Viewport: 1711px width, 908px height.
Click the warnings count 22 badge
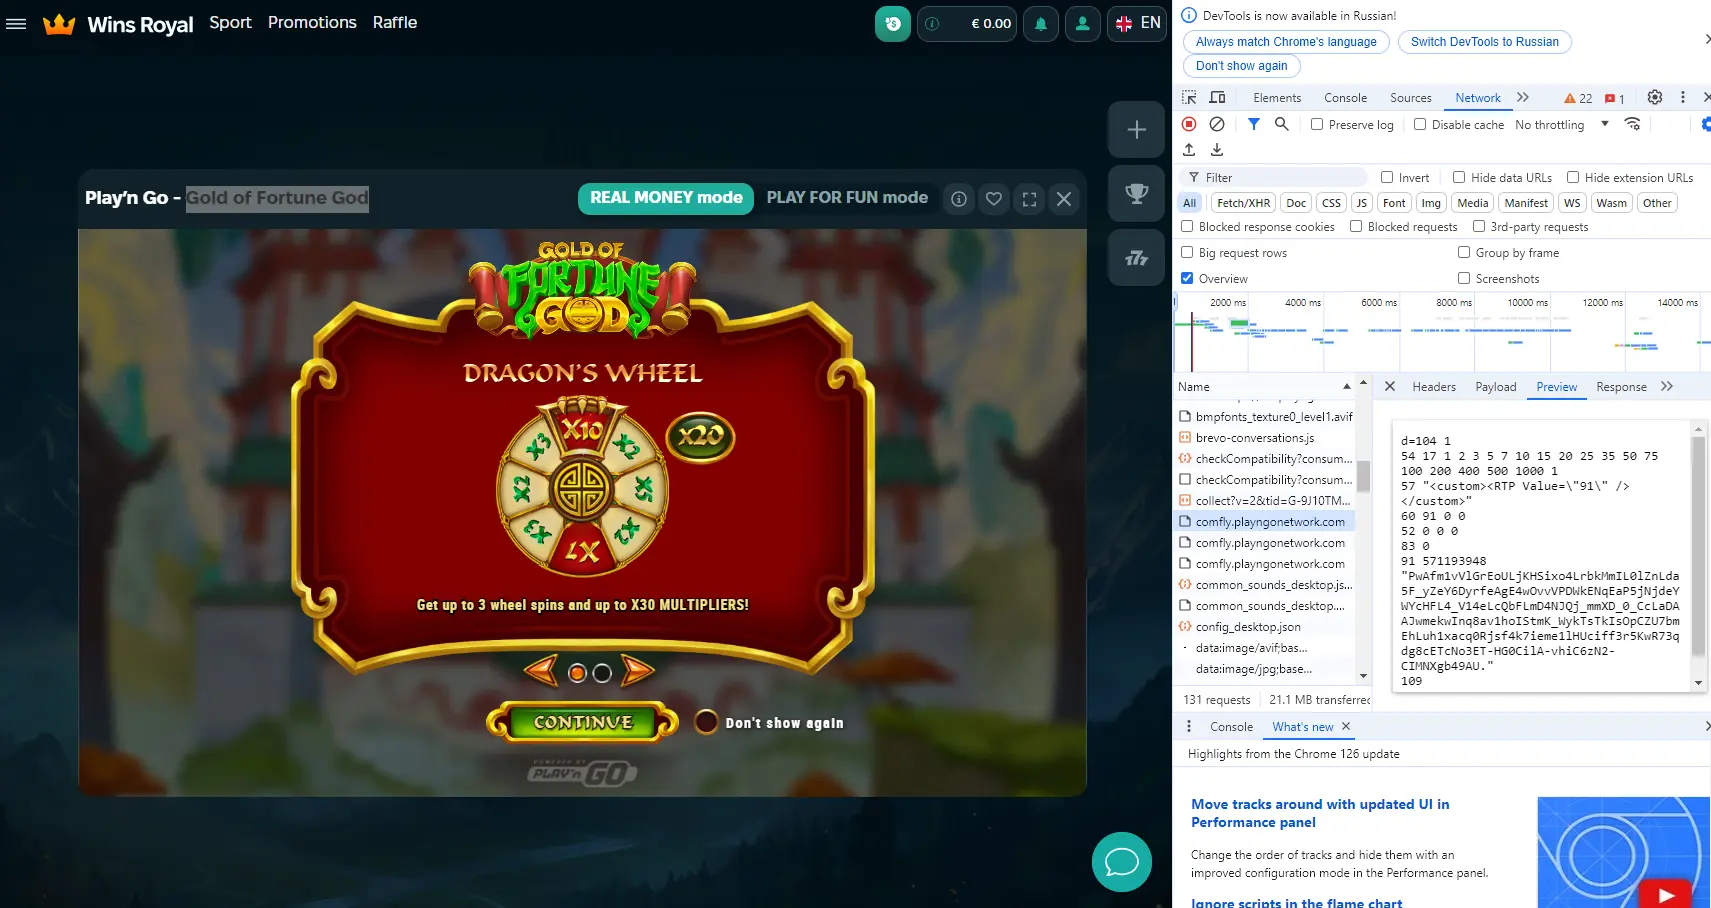pos(1578,98)
